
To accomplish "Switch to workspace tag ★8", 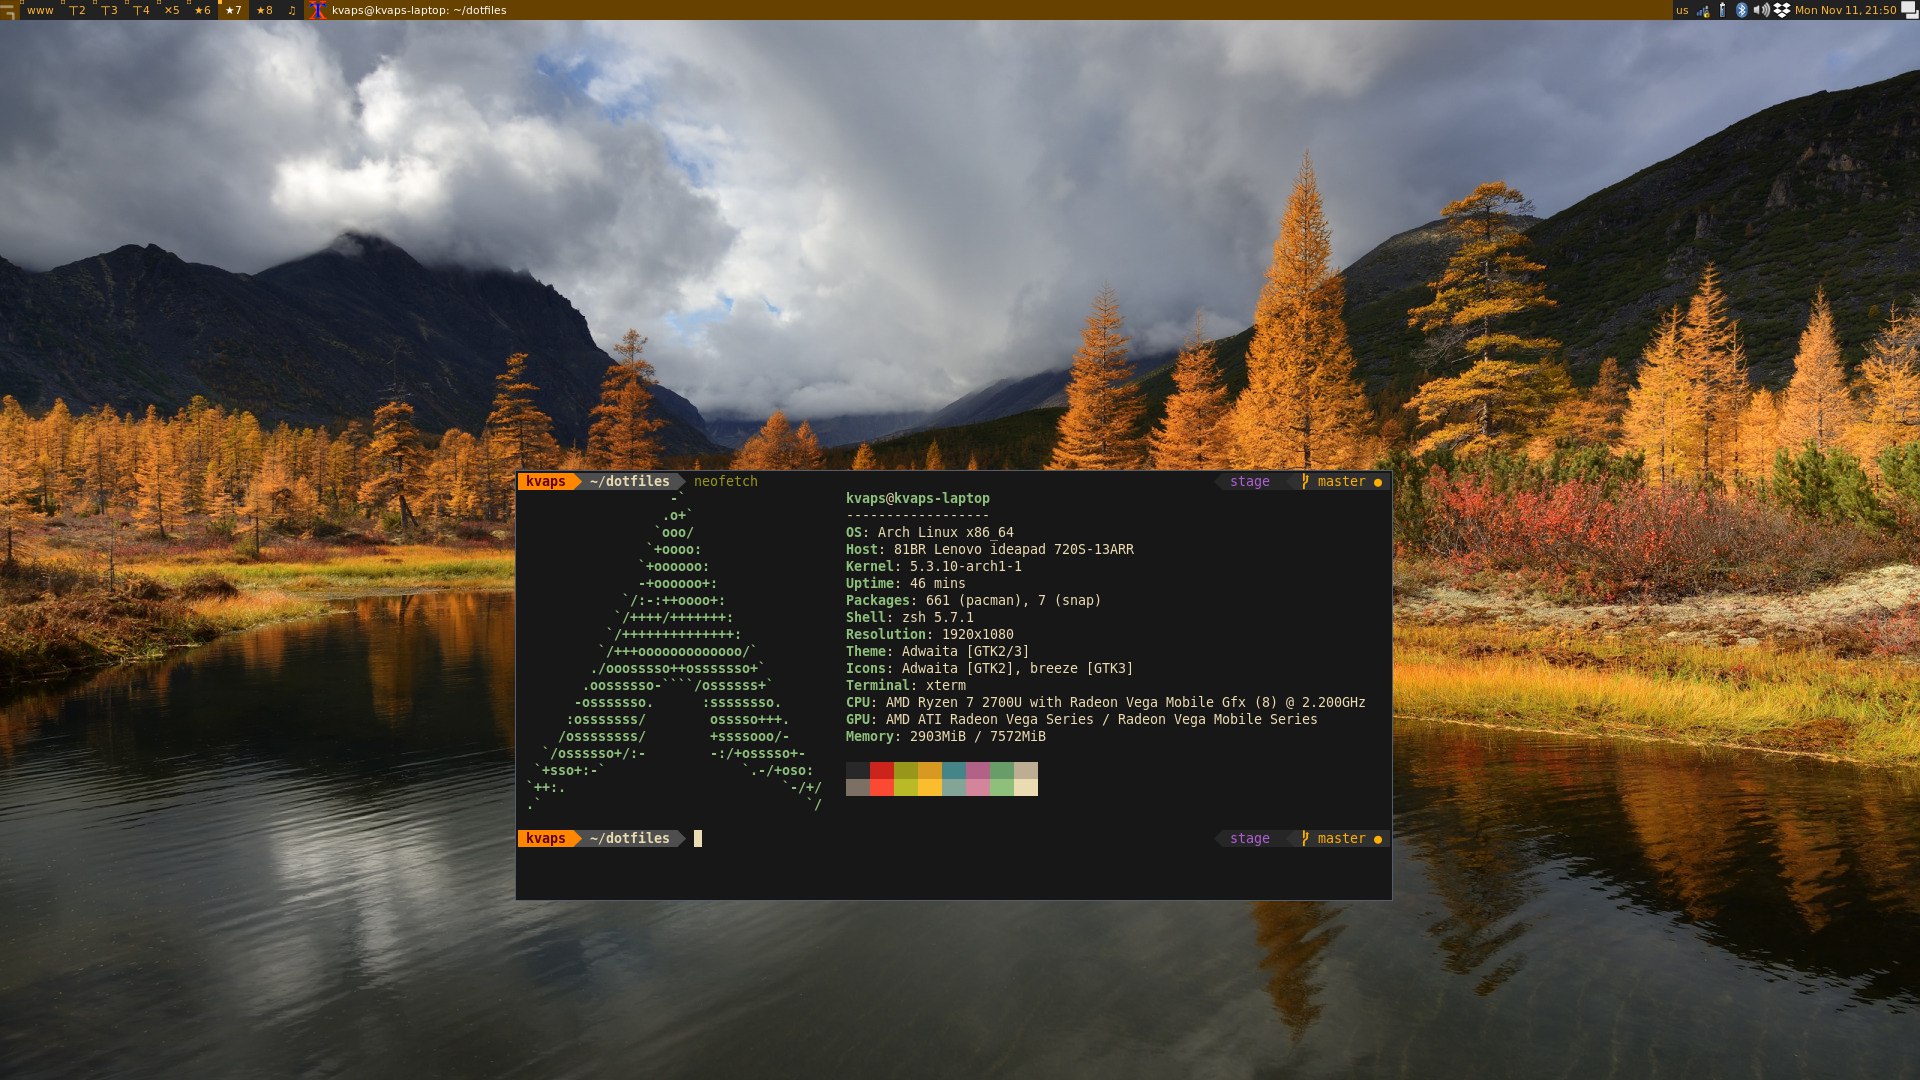I will click(x=264, y=10).
